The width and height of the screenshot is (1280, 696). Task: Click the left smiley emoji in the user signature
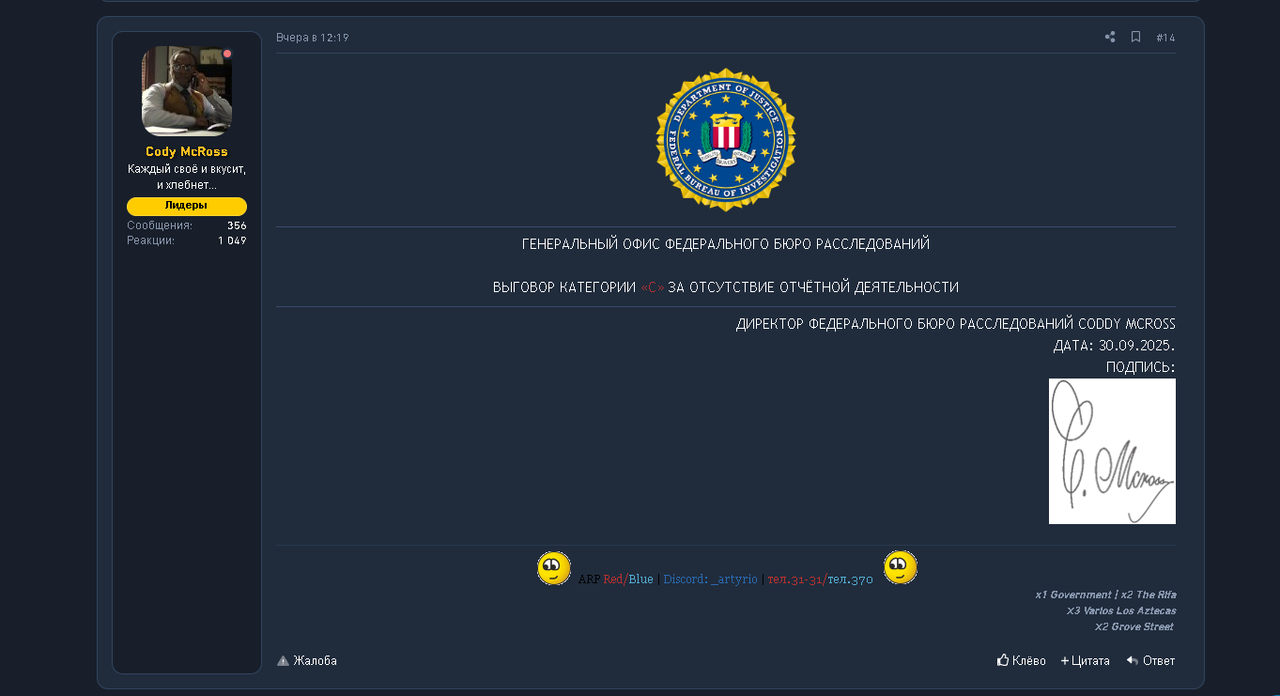(x=554, y=568)
